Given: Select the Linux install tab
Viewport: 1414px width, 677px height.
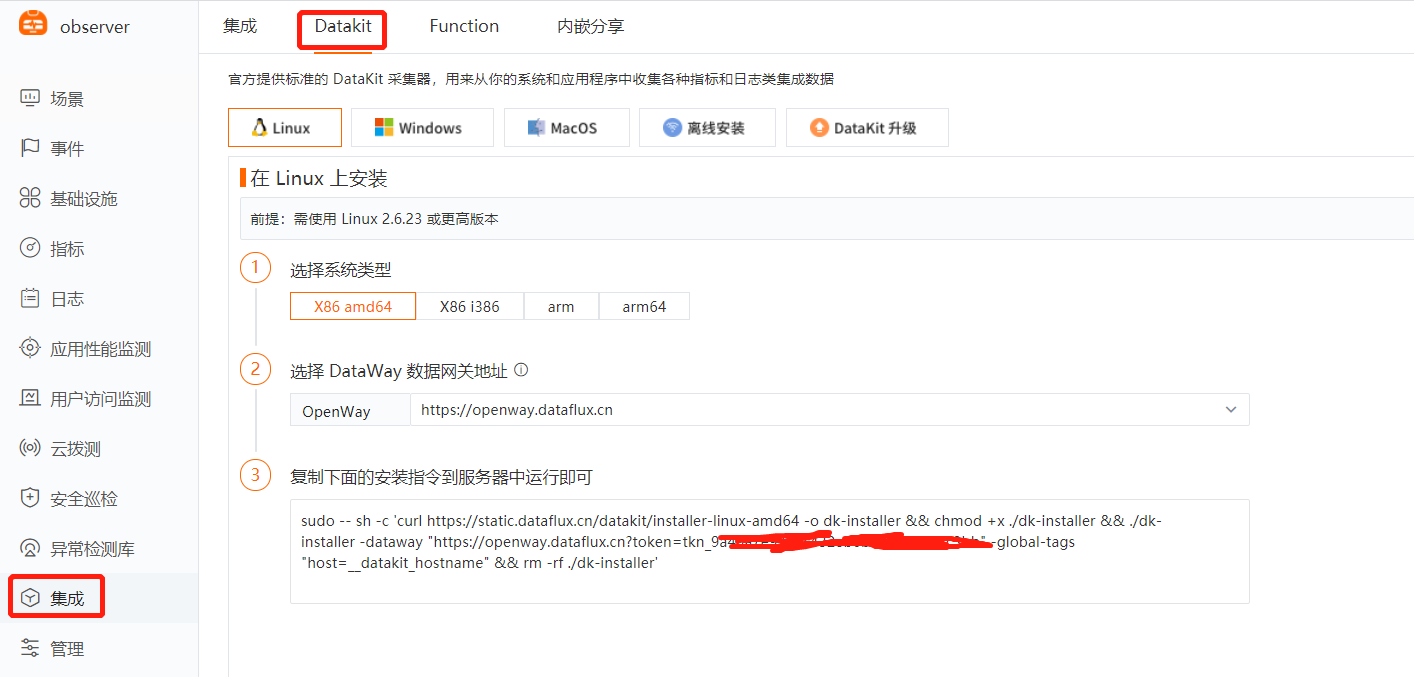Looking at the screenshot, I should [285, 128].
